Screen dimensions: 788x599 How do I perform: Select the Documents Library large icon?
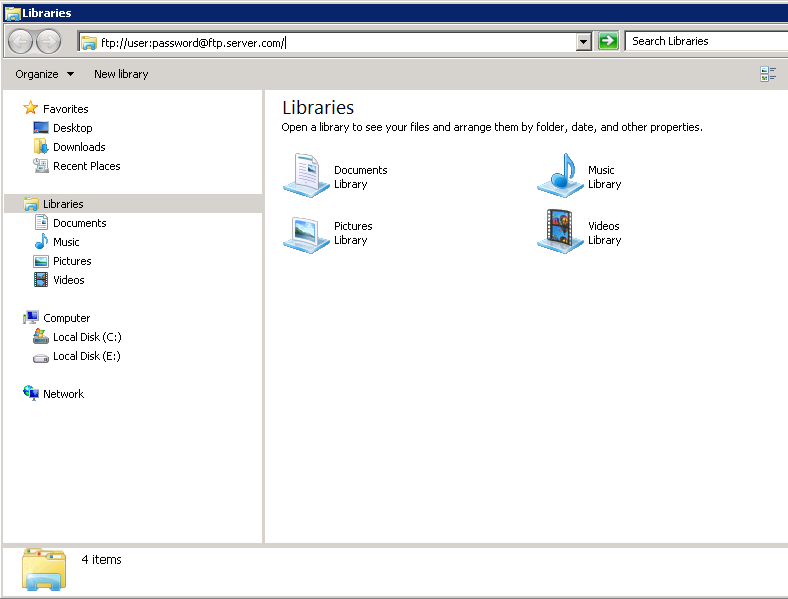pos(306,176)
